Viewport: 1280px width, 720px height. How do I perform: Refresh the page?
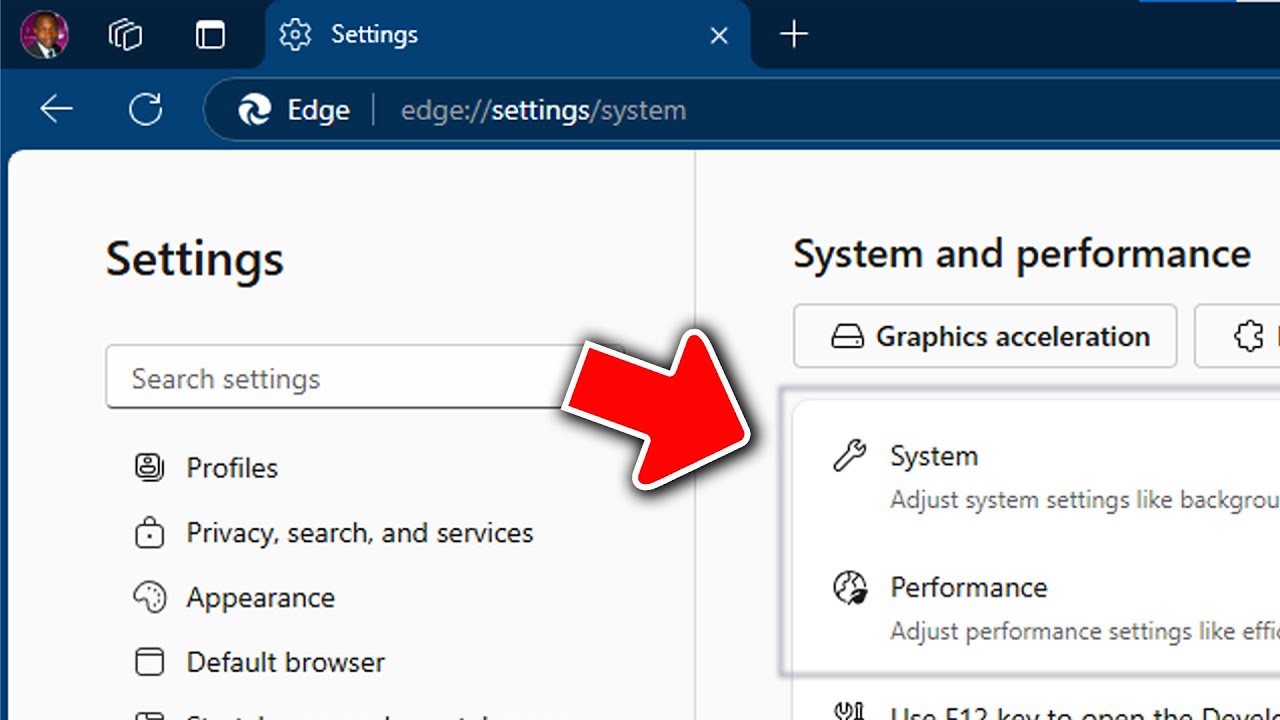[146, 109]
